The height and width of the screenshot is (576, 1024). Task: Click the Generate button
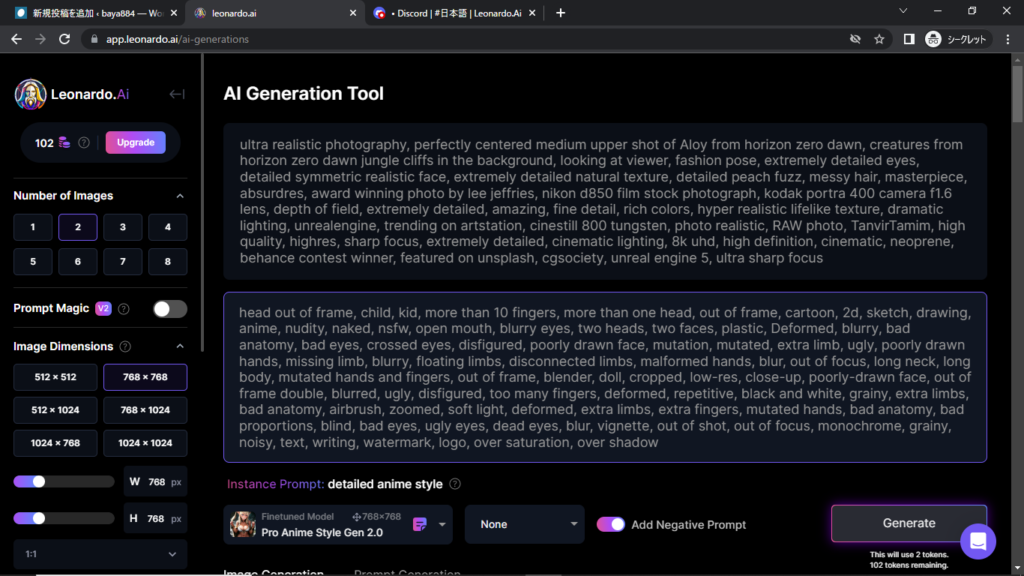point(908,523)
